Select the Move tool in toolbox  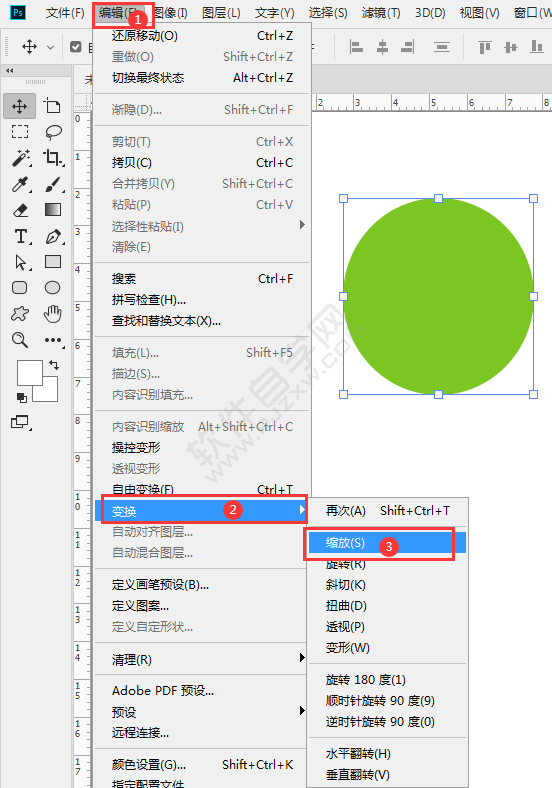pyautogui.click(x=20, y=106)
